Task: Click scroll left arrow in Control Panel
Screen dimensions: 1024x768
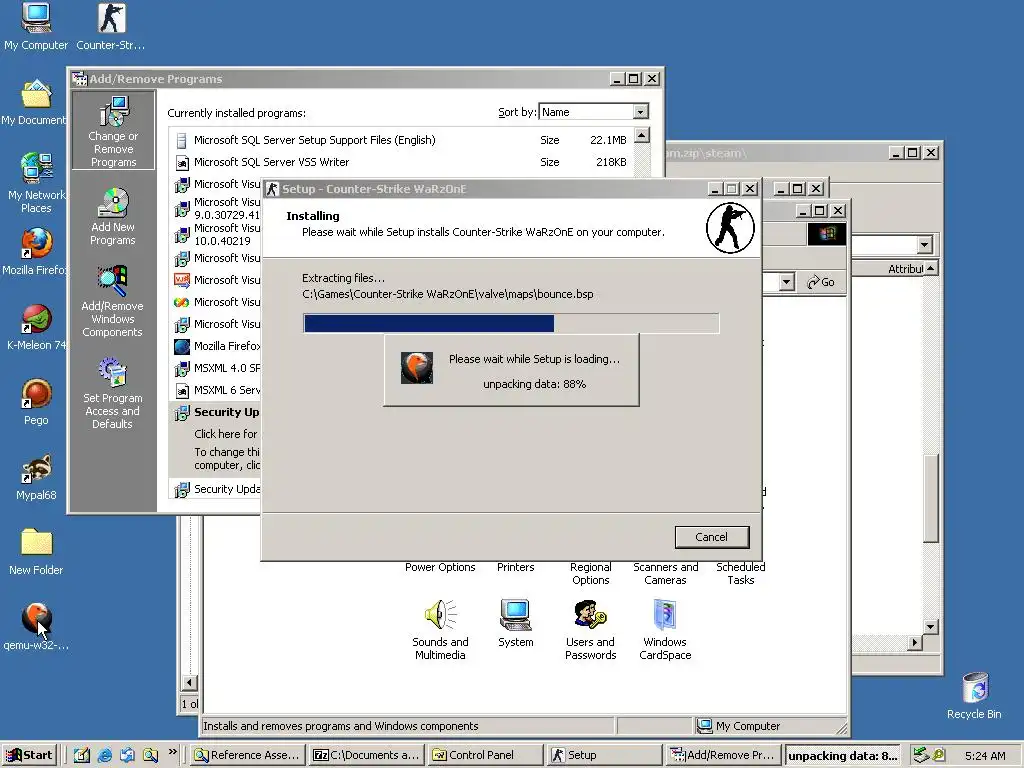Action: 189,683
